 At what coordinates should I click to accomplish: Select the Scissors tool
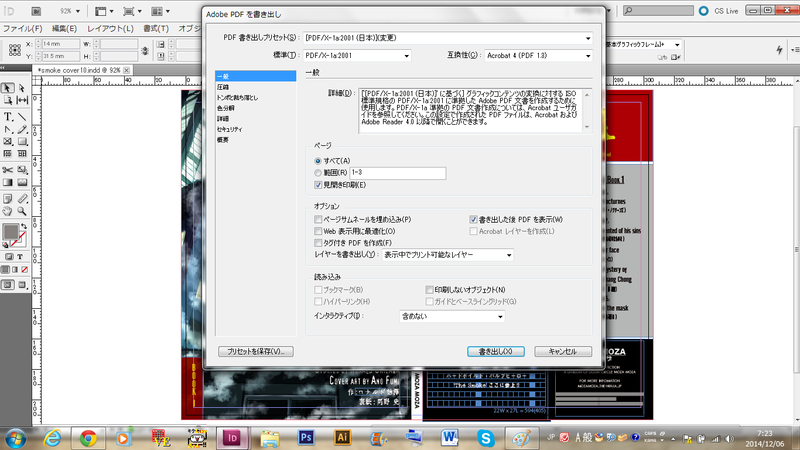click(7, 170)
